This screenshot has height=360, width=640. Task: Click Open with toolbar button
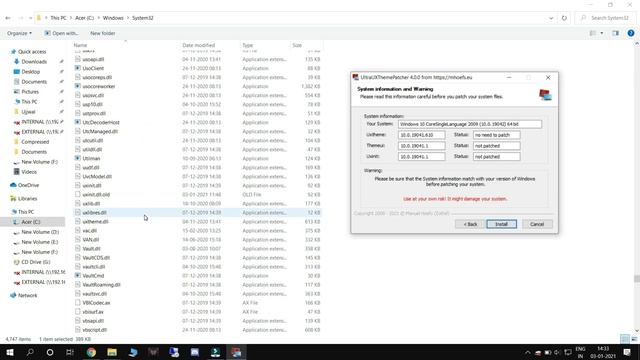pos(61,33)
